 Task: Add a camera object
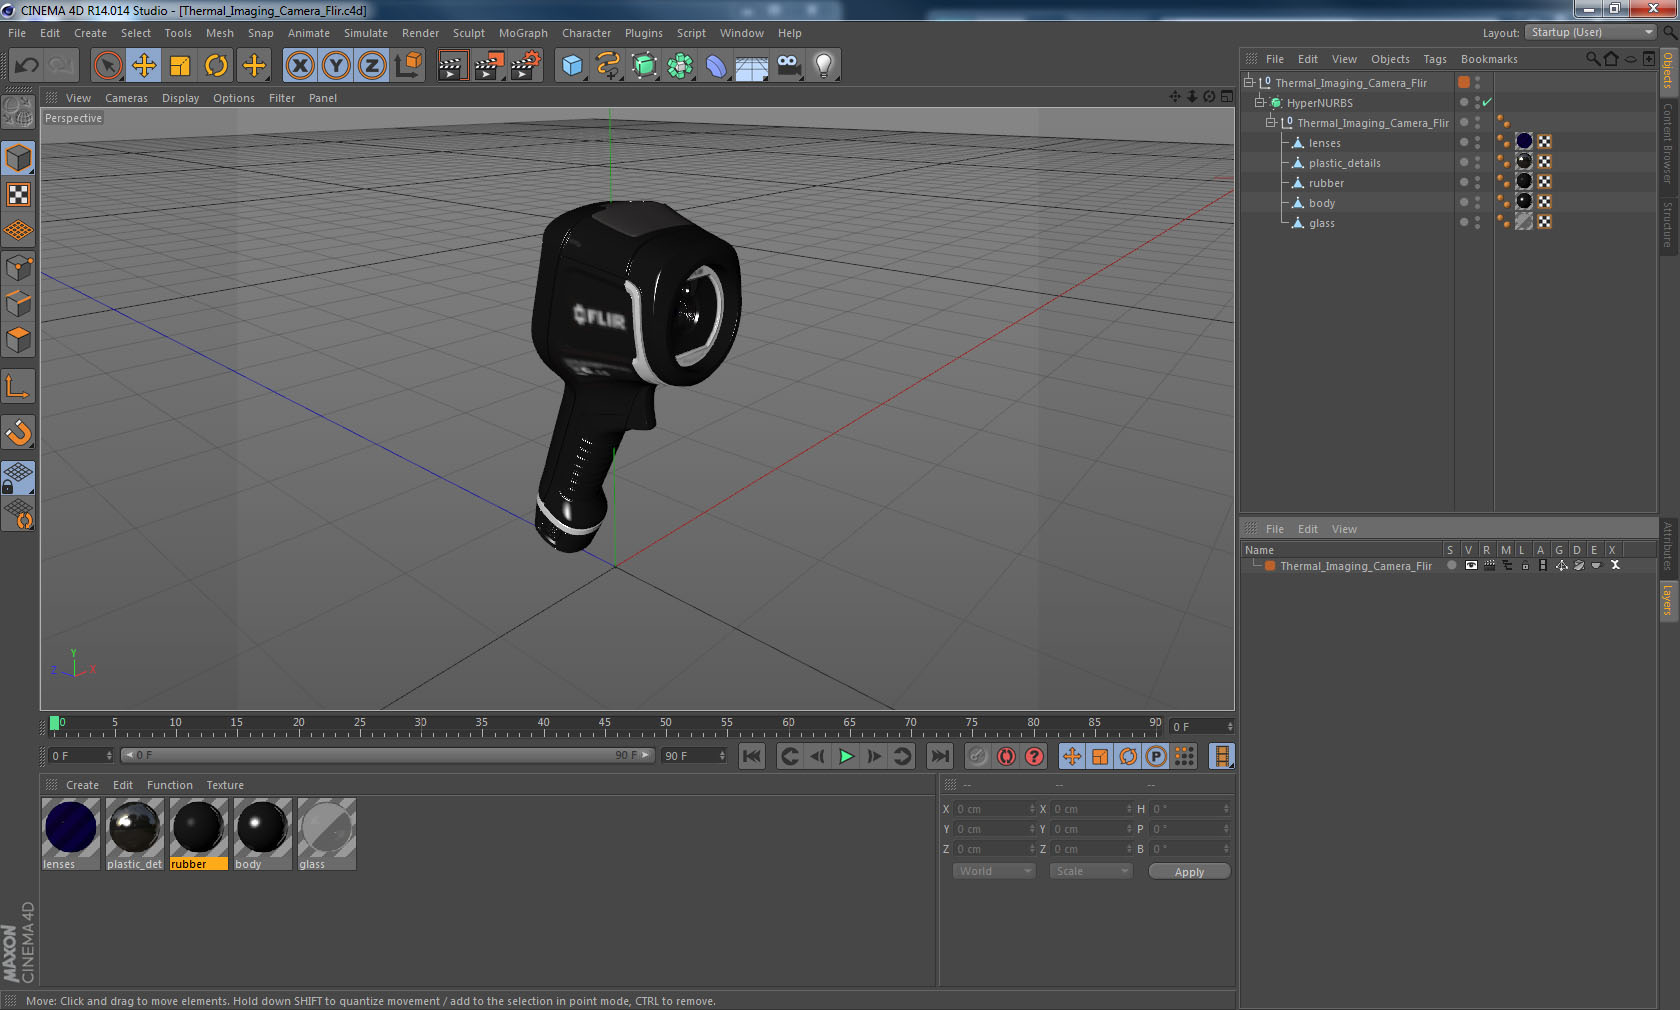point(788,66)
